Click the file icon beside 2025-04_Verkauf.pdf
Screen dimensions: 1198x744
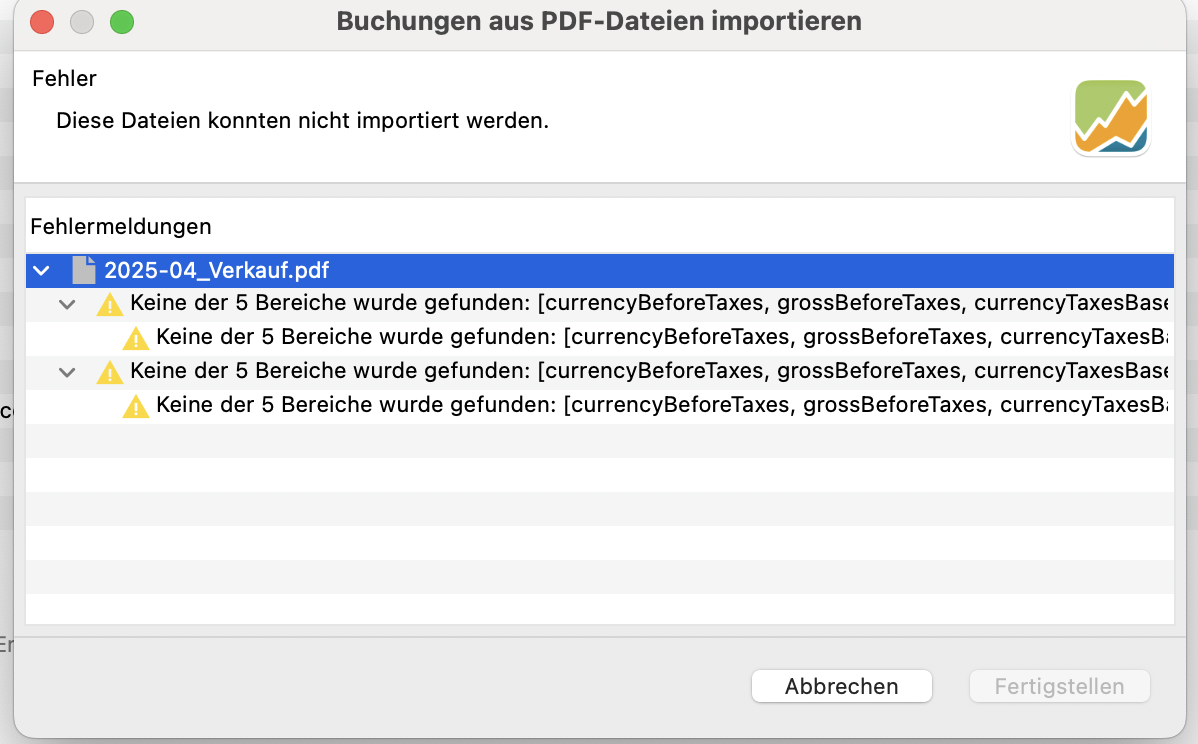[x=84, y=270]
